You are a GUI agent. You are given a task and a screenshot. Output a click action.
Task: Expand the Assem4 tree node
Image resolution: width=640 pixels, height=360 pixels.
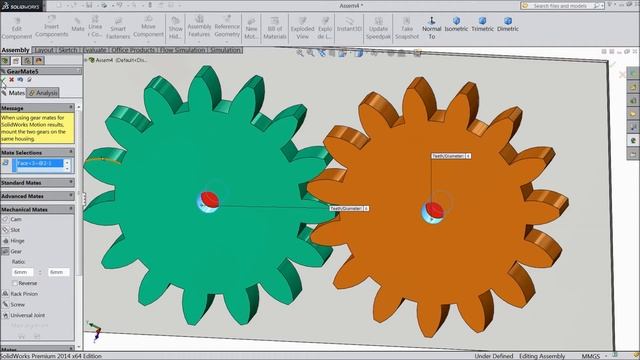tap(86, 60)
